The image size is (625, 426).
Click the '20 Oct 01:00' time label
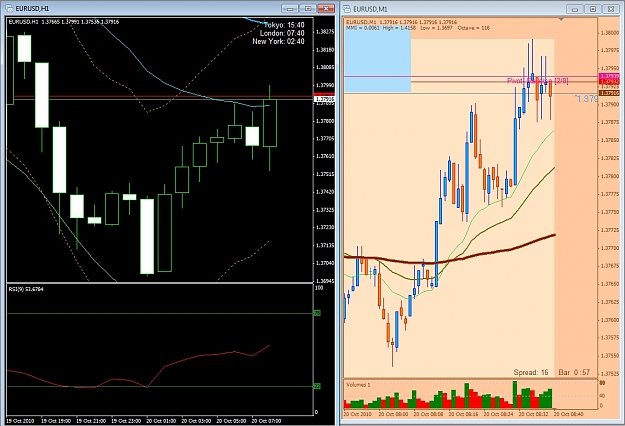click(x=161, y=420)
